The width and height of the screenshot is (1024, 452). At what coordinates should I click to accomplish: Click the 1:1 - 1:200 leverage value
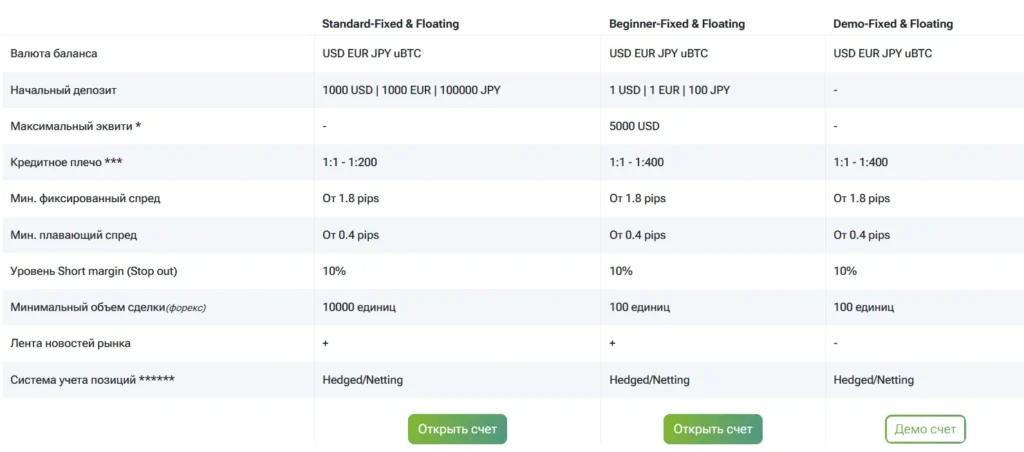click(349, 162)
